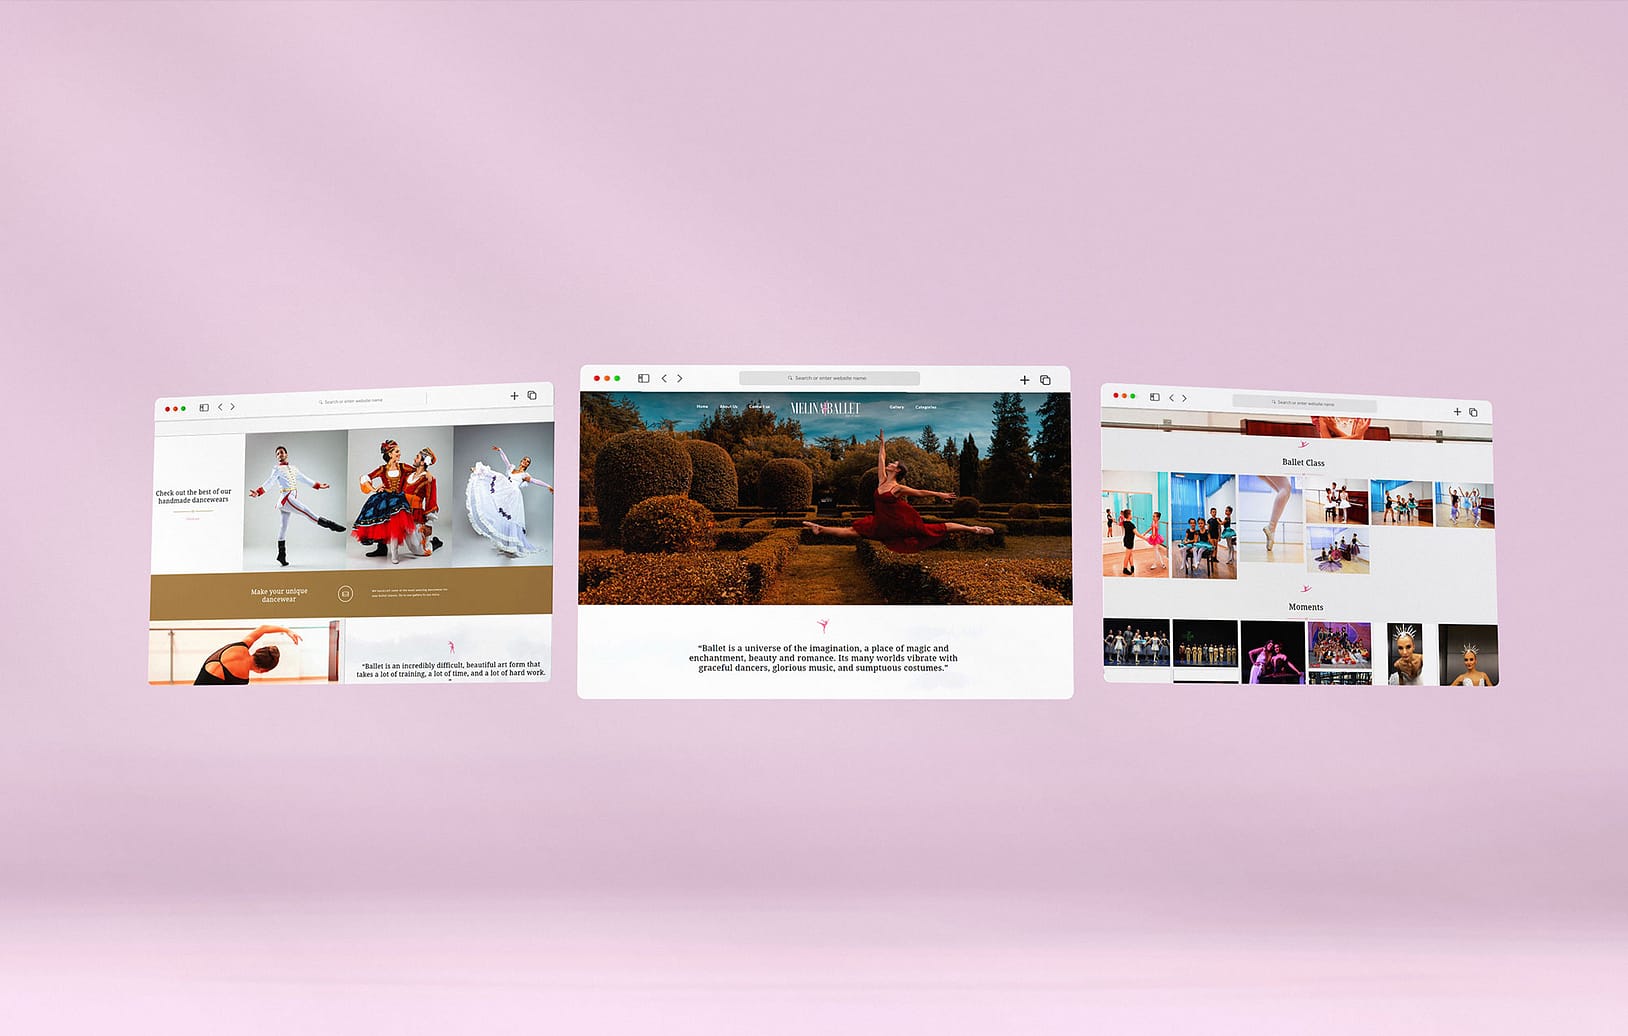Open pointe shoe photo in Ballet Class
The height and width of the screenshot is (1036, 1628).
(x=1270, y=518)
